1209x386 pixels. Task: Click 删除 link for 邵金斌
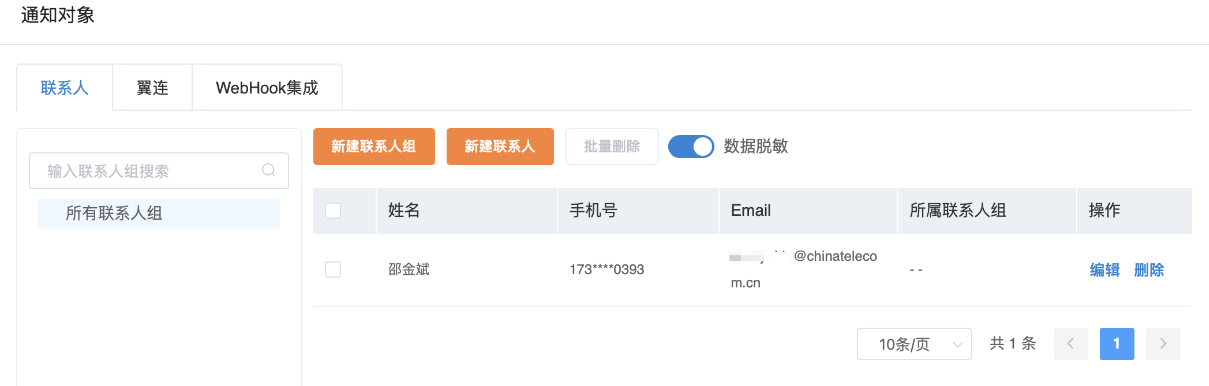(1149, 270)
